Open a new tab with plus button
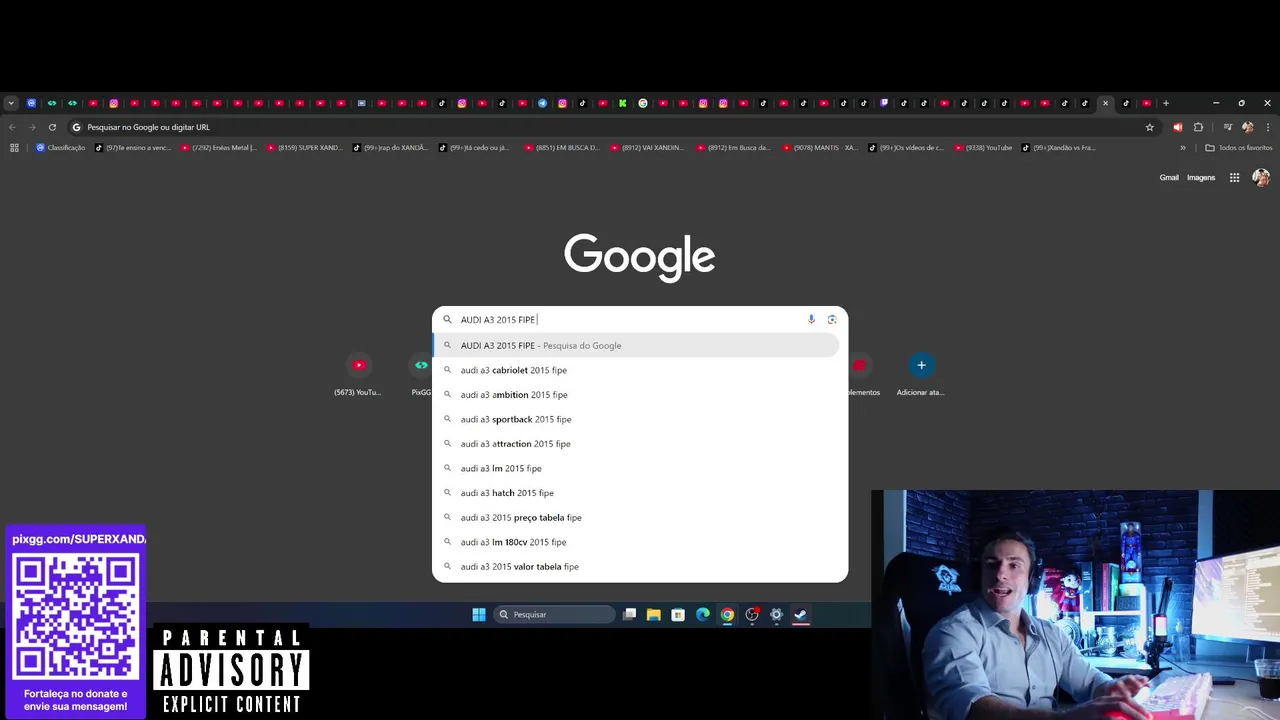The width and height of the screenshot is (1280, 720). coord(1166,103)
